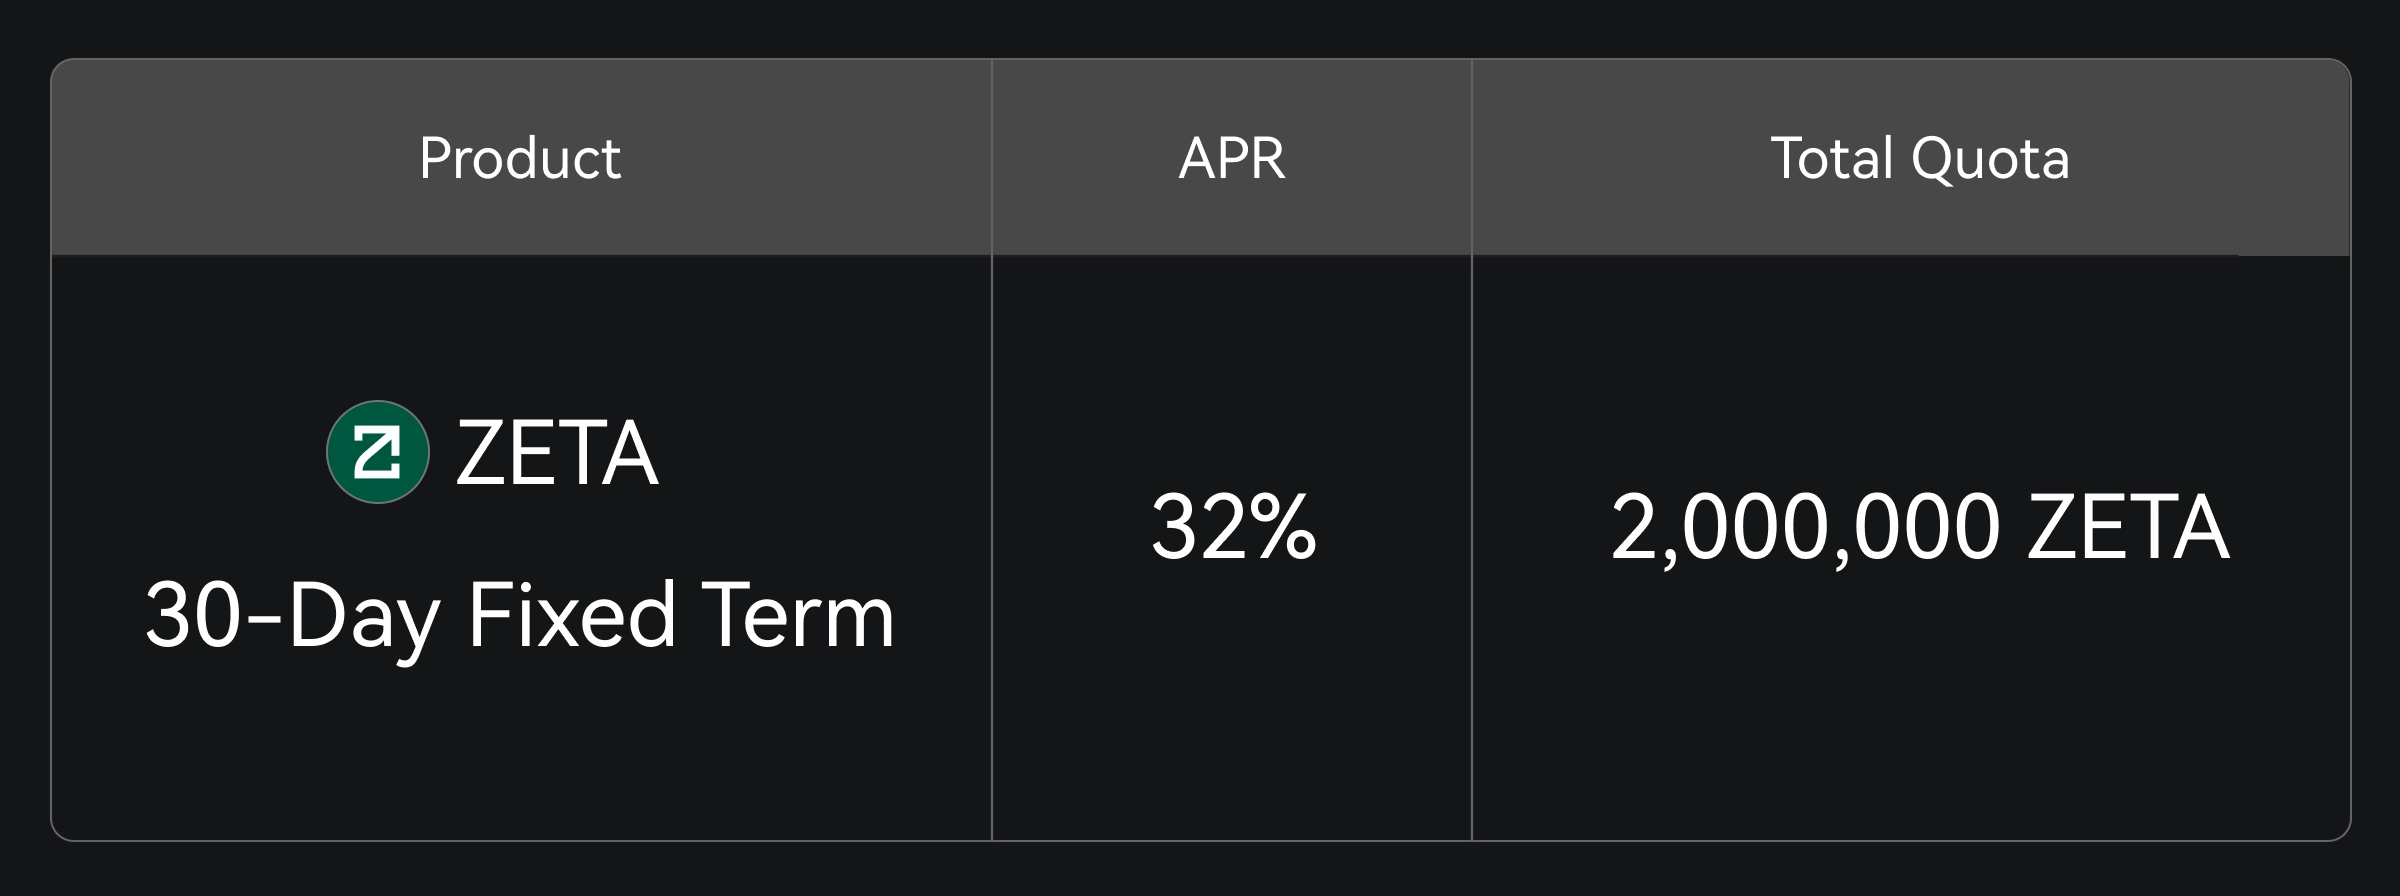Click the 2,000,000 number in quota cell

coord(1805,527)
